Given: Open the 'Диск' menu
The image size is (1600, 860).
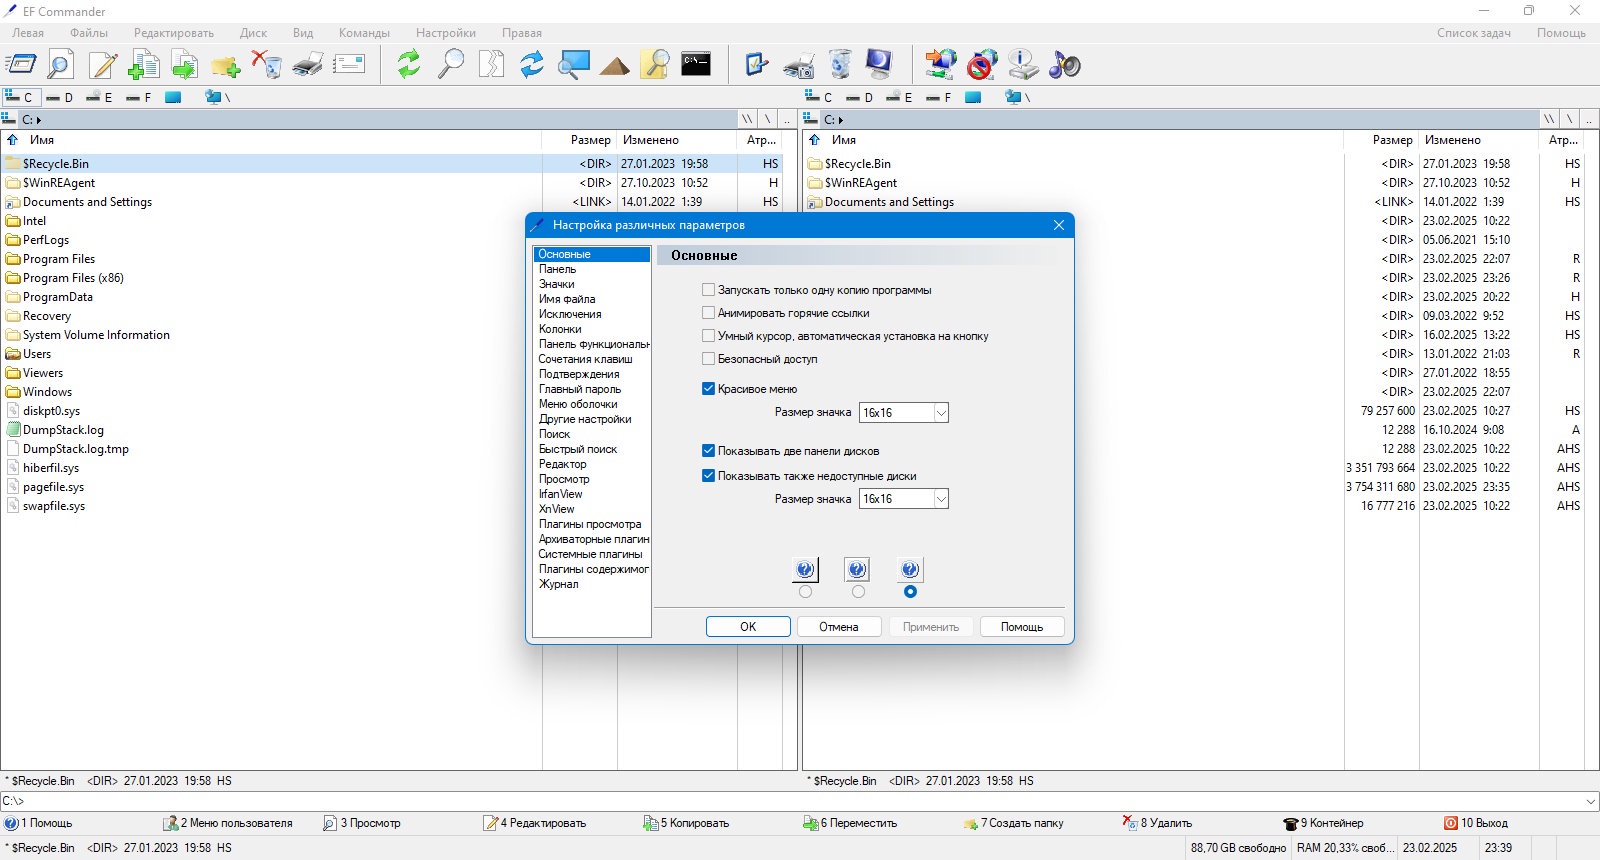Looking at the screenshot, I should (253, 33).
